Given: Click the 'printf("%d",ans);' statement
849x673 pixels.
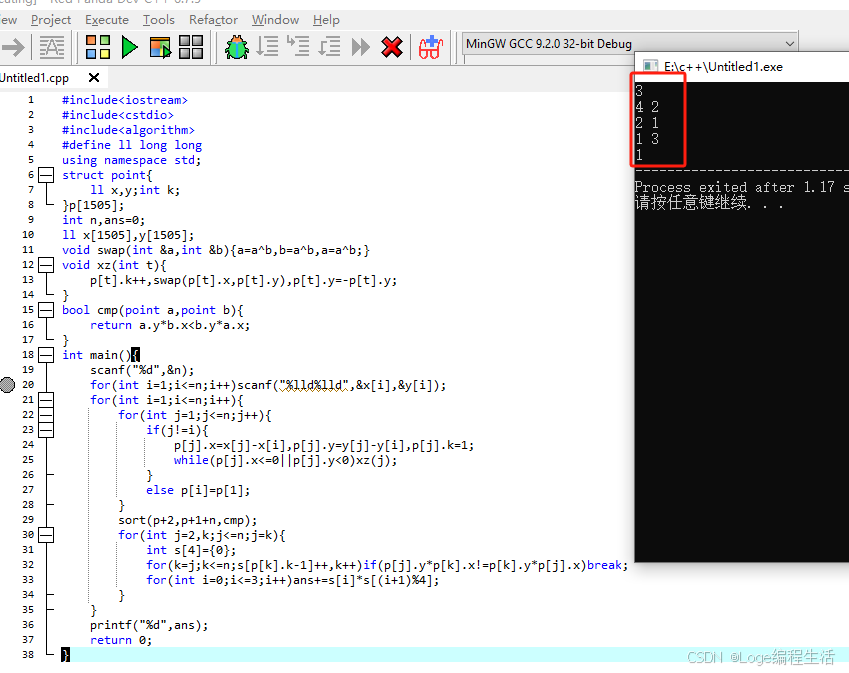Looking at the screenshot, I should (149, 625).
